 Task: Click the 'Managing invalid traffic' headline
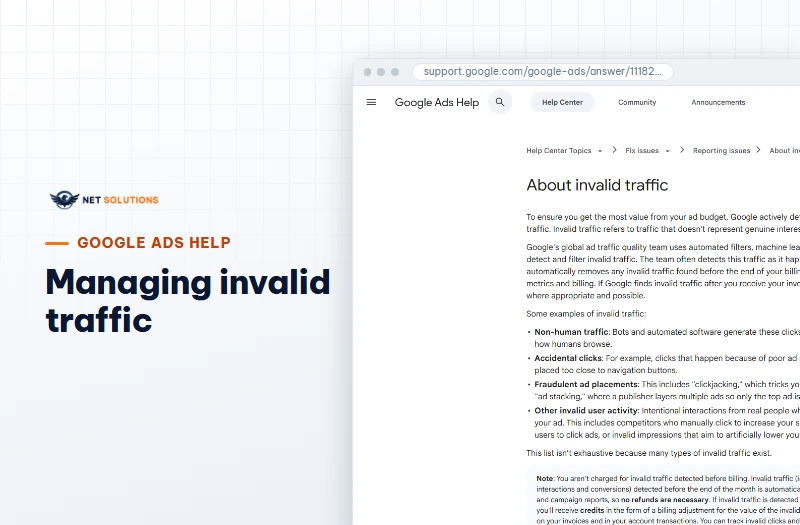[188, 301]
